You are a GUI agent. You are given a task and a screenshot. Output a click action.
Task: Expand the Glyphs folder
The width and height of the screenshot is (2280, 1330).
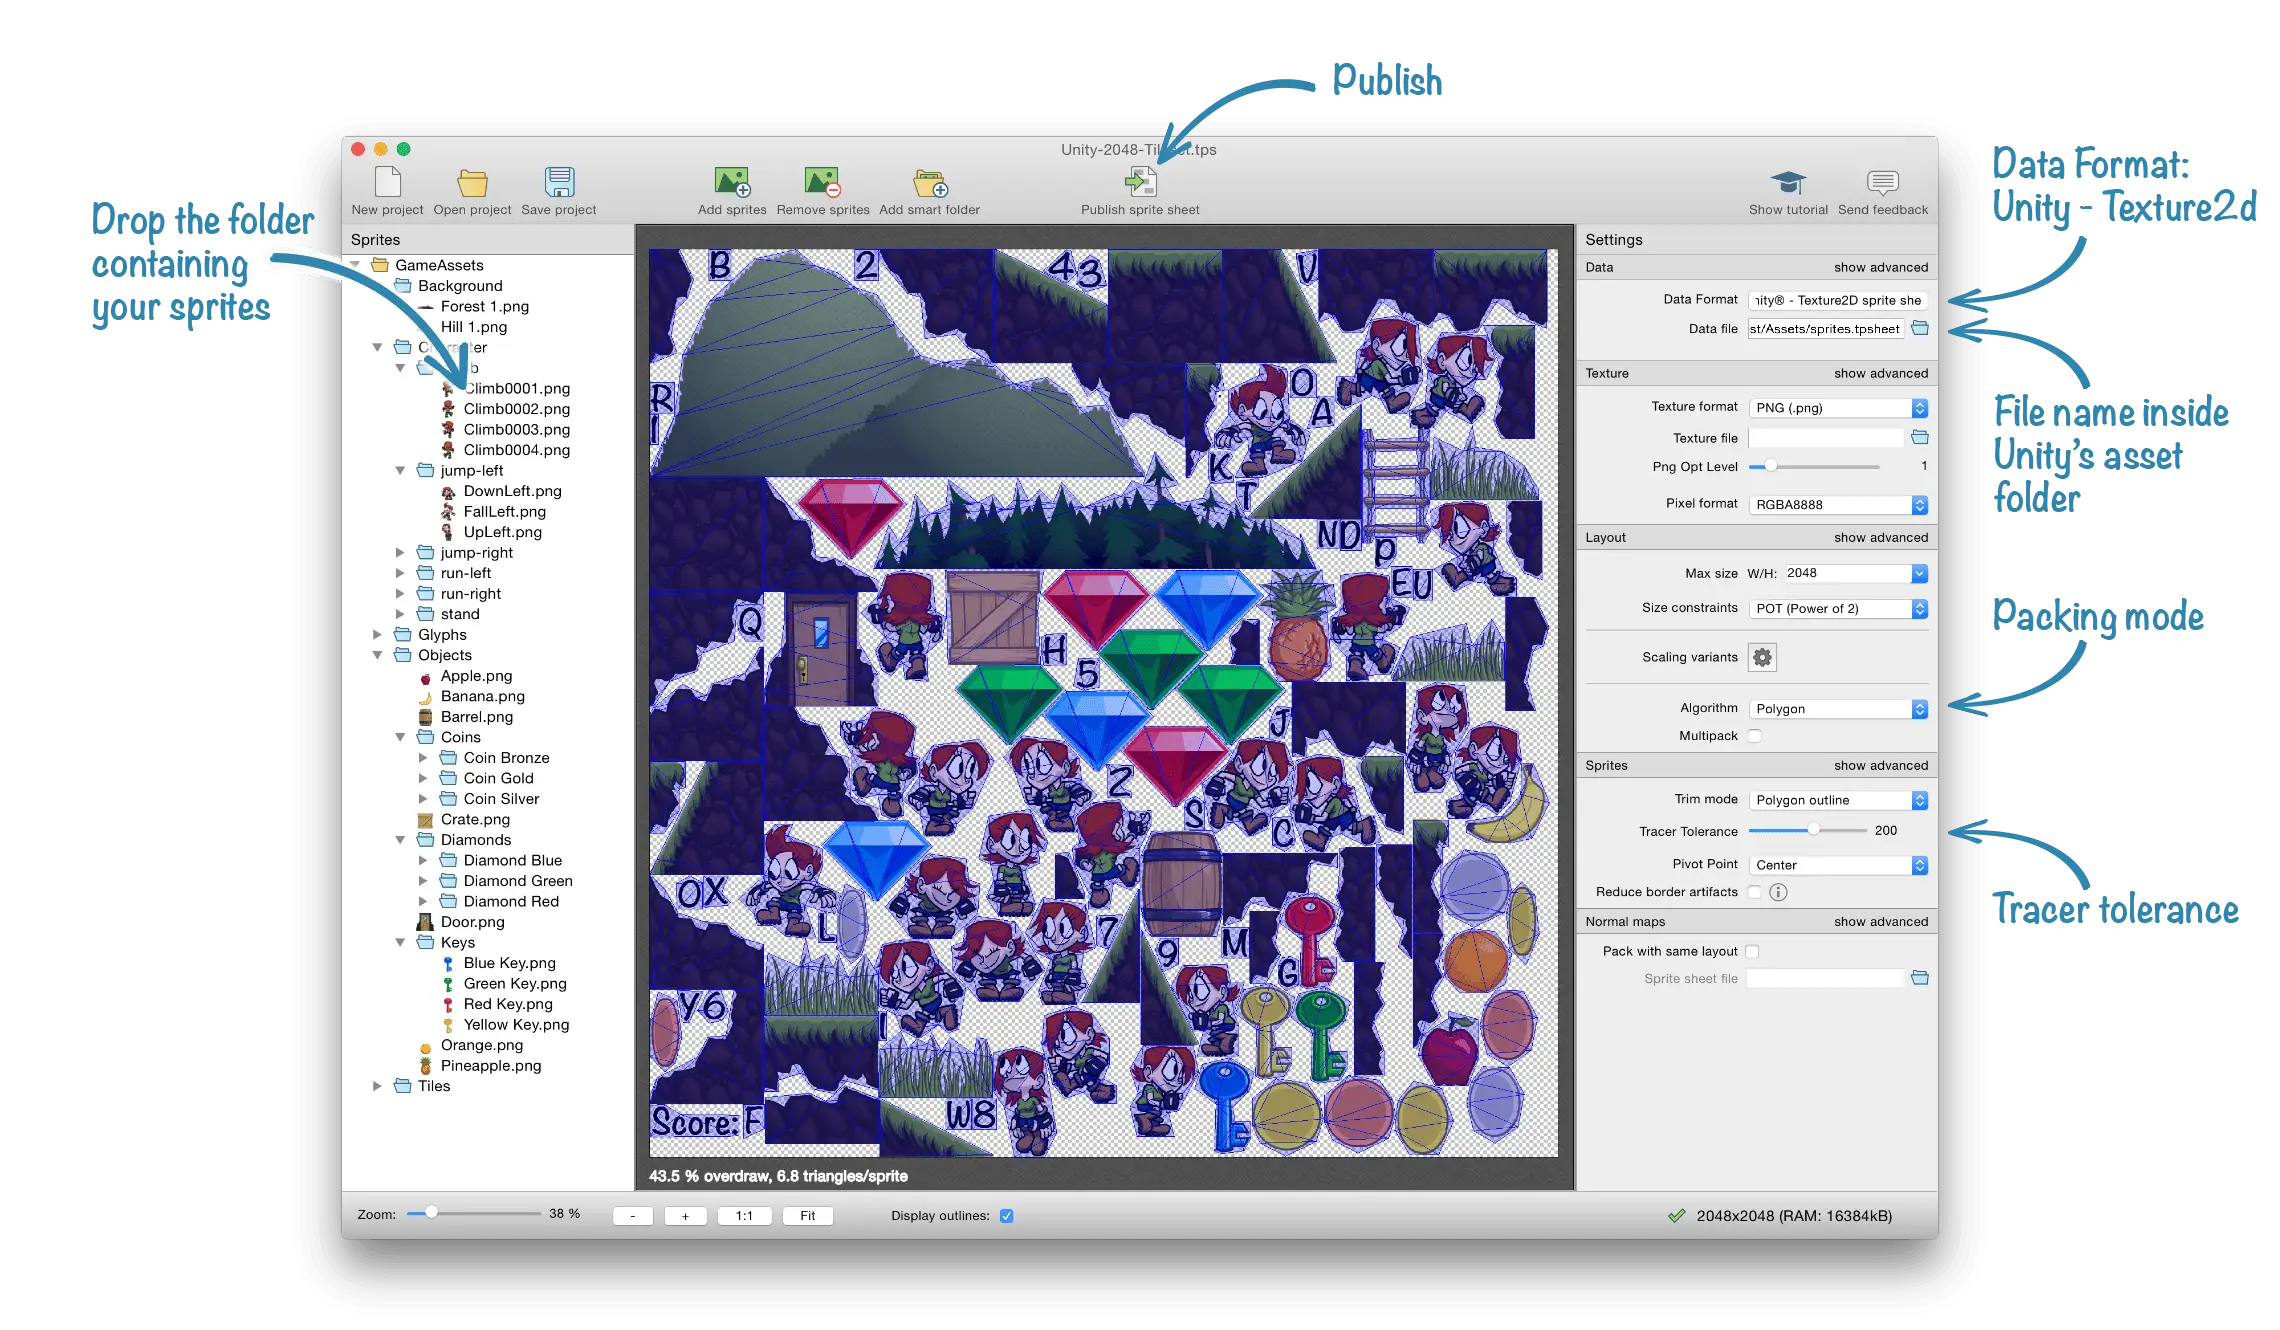[x=377, y=635]
